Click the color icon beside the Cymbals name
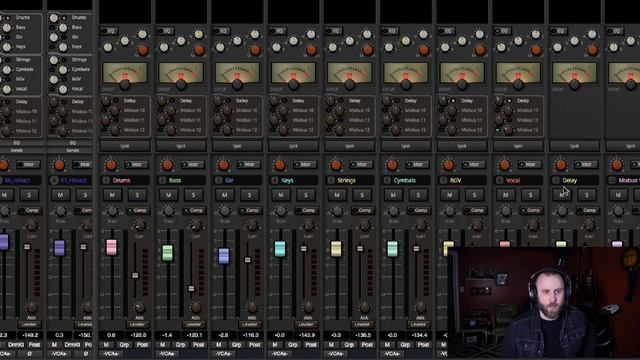Screen dimensions: 640x360 pyautogui.click(x=387, y=180)
